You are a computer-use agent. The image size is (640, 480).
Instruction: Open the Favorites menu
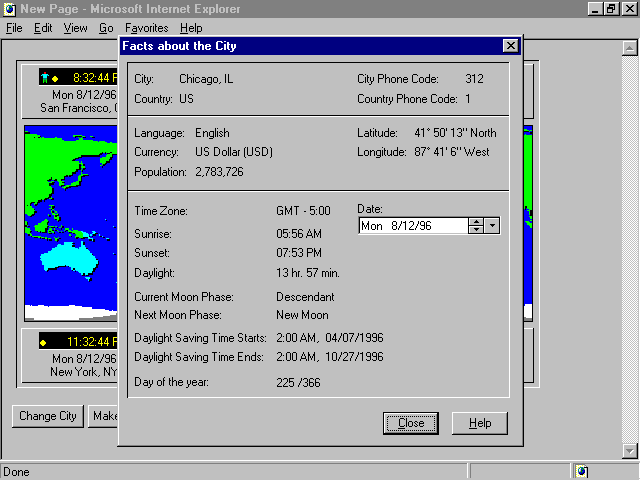[146, 28]
